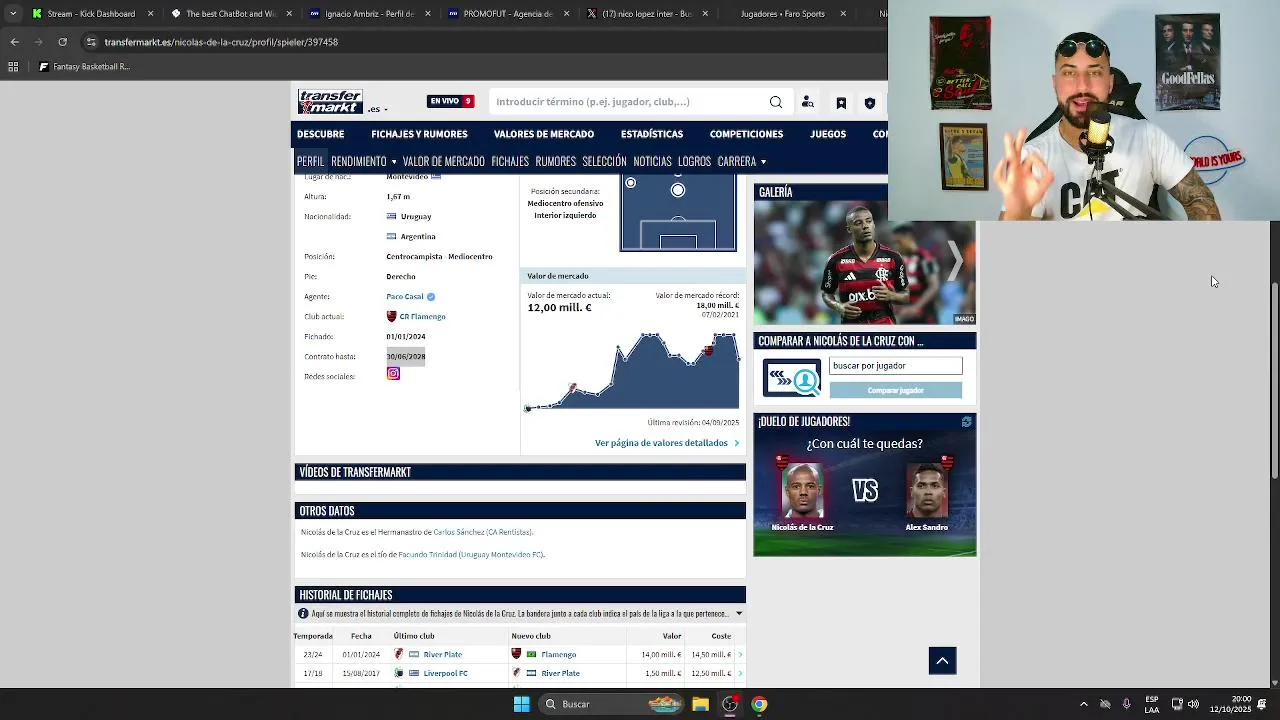The height and width of the screenshot is (720, 1280).
Task: Open the bookmark watchlist icon
Action: pyautogui.click(x=841, y=102)
